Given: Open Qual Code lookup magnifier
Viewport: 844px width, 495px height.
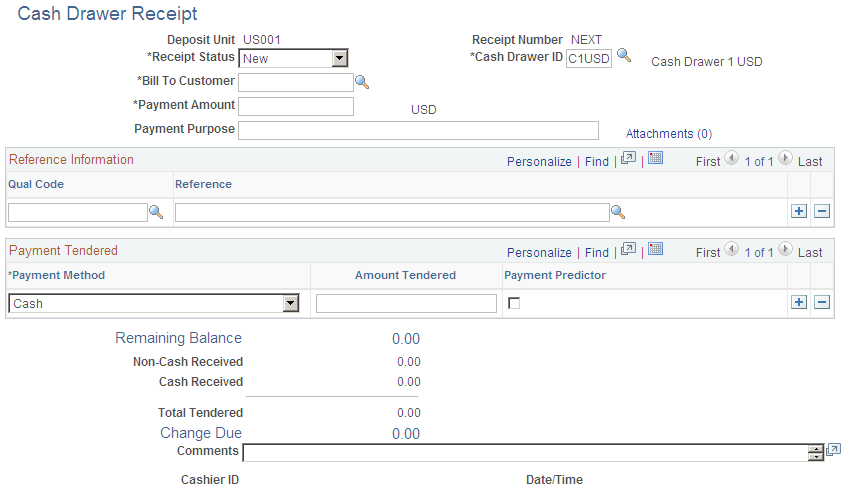Looking at the screenshot, I should click(156, 212).
